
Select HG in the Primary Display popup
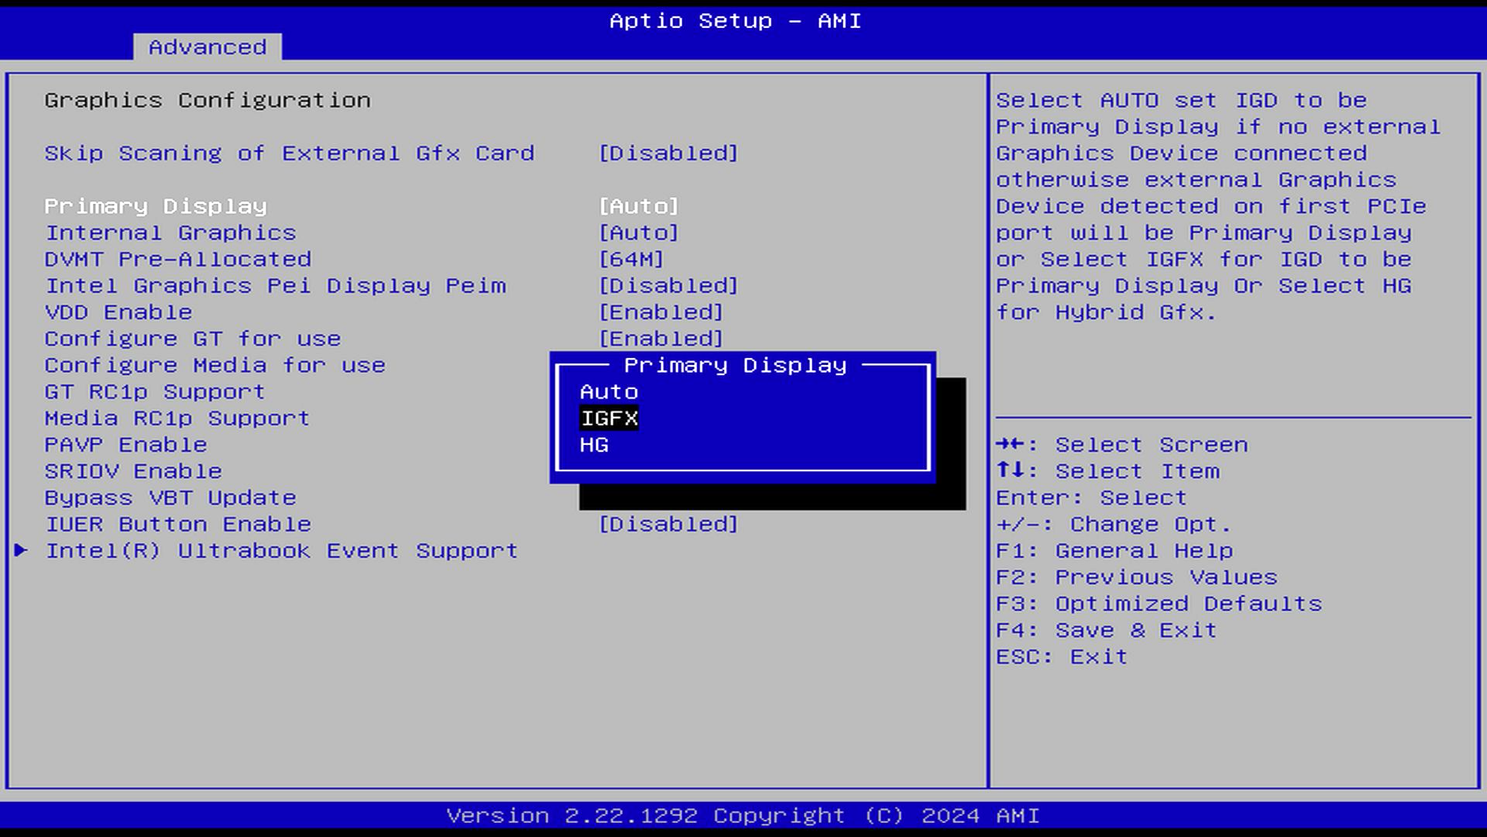[x=593, y=444]
